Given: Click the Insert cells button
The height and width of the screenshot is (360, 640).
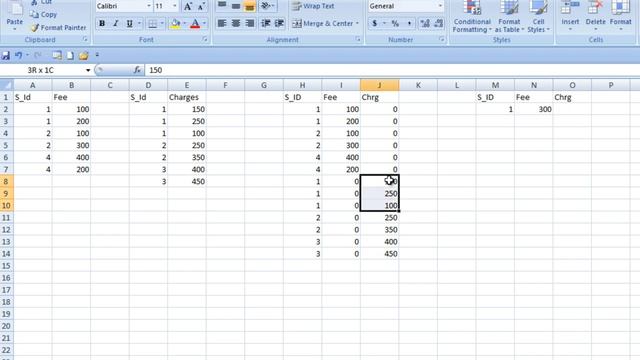Looking at the screenshot, I should click(x=570, y=17).
